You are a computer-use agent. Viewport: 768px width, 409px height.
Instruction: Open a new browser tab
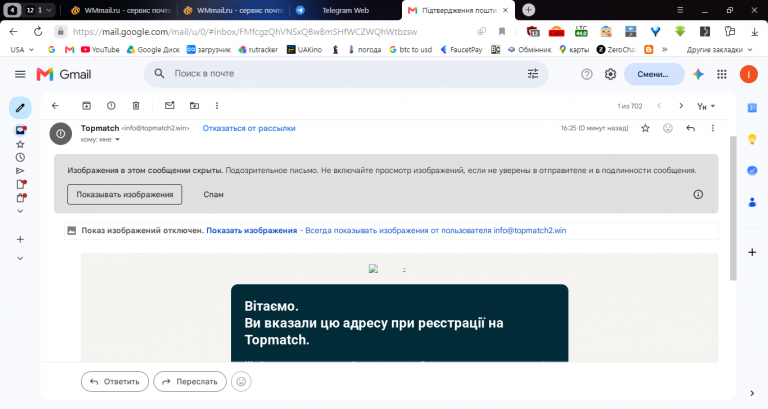coord(528,10)
